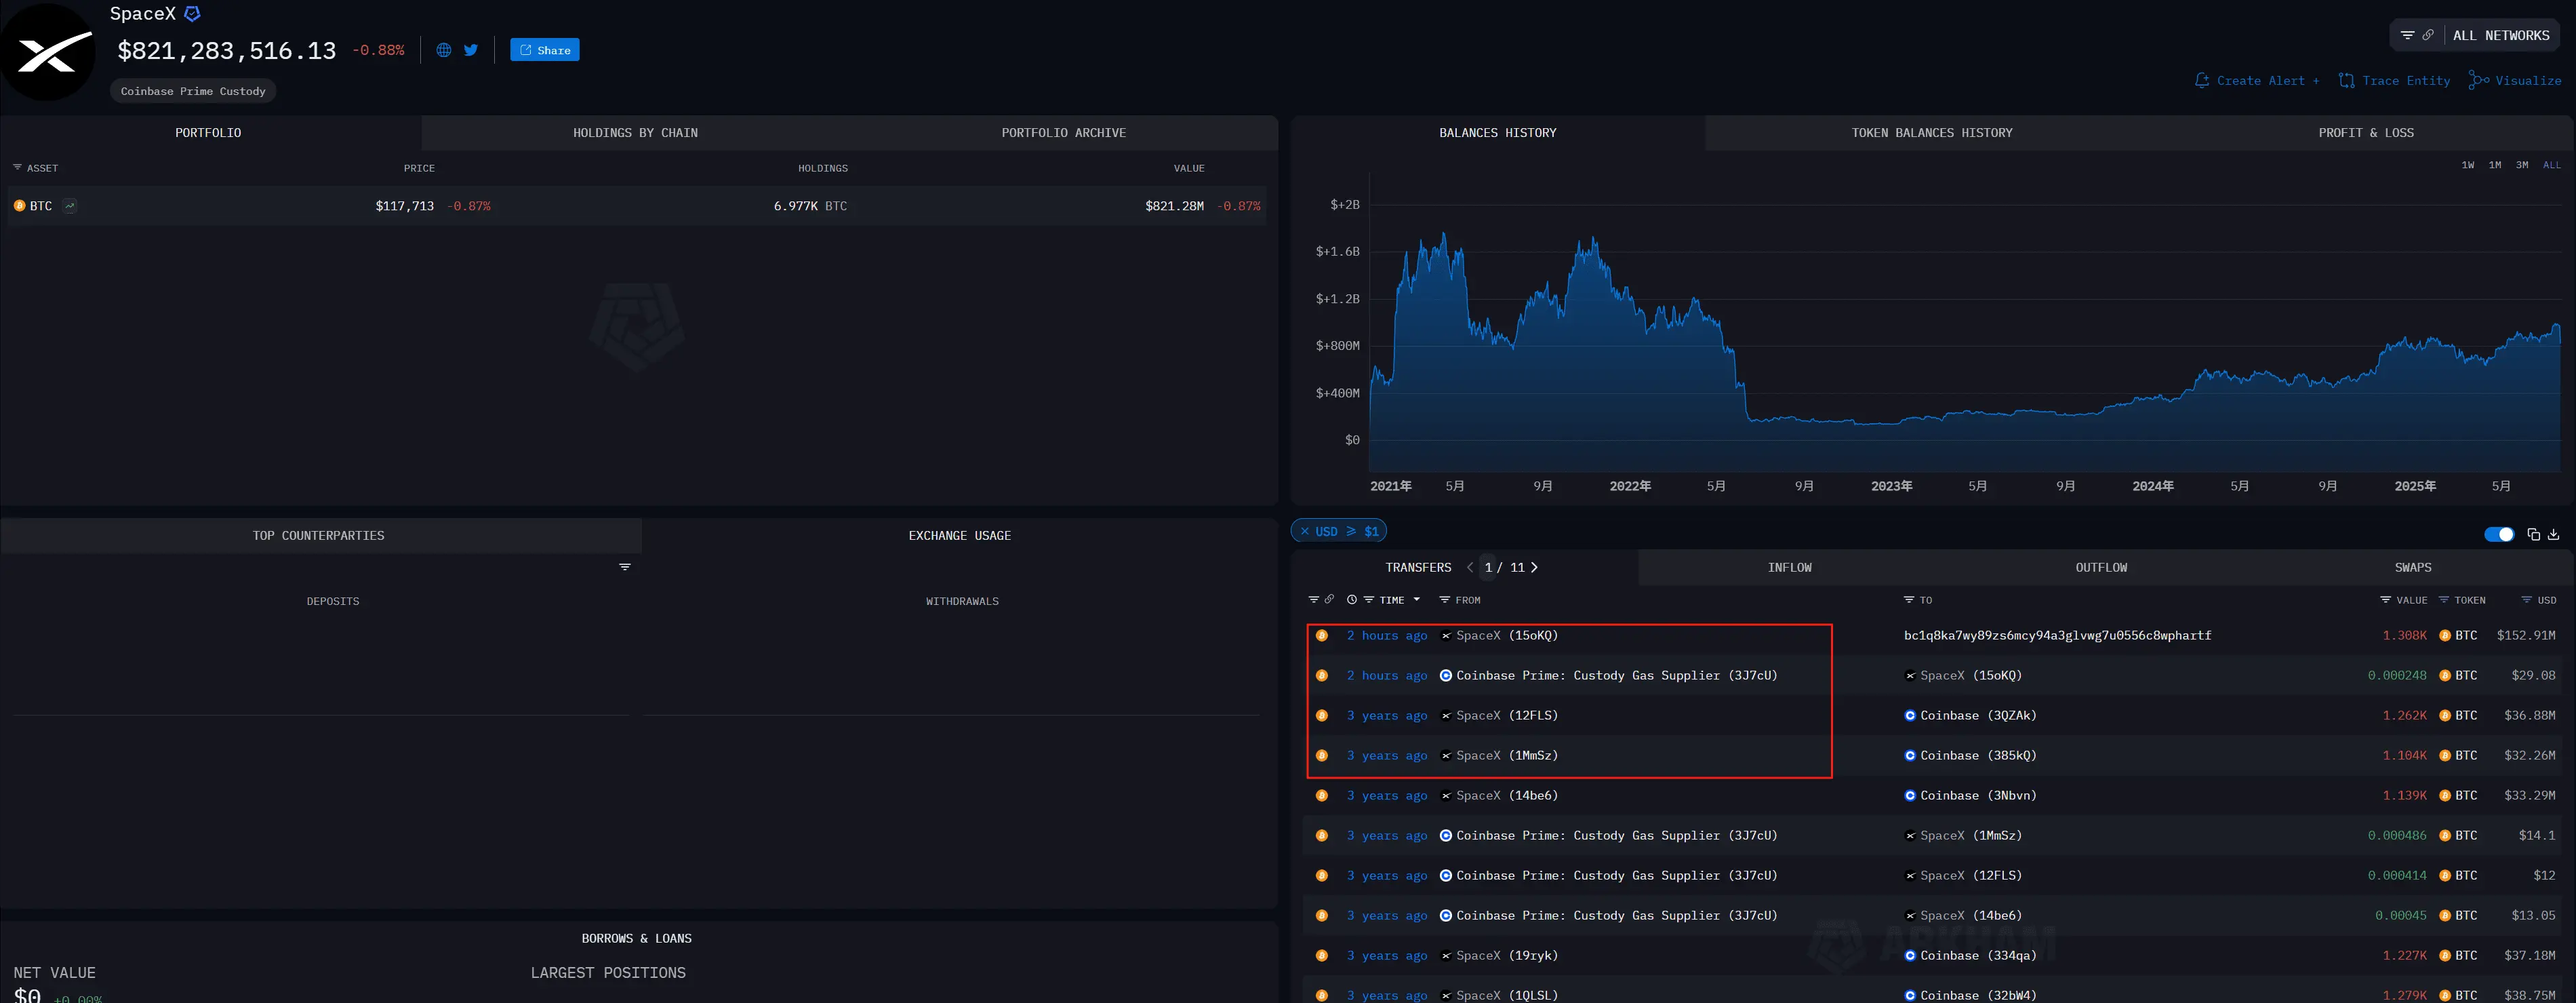Select the Transfers tab
Viewport: 2576px width, 1003px height.
click(x=1418, y=567)
